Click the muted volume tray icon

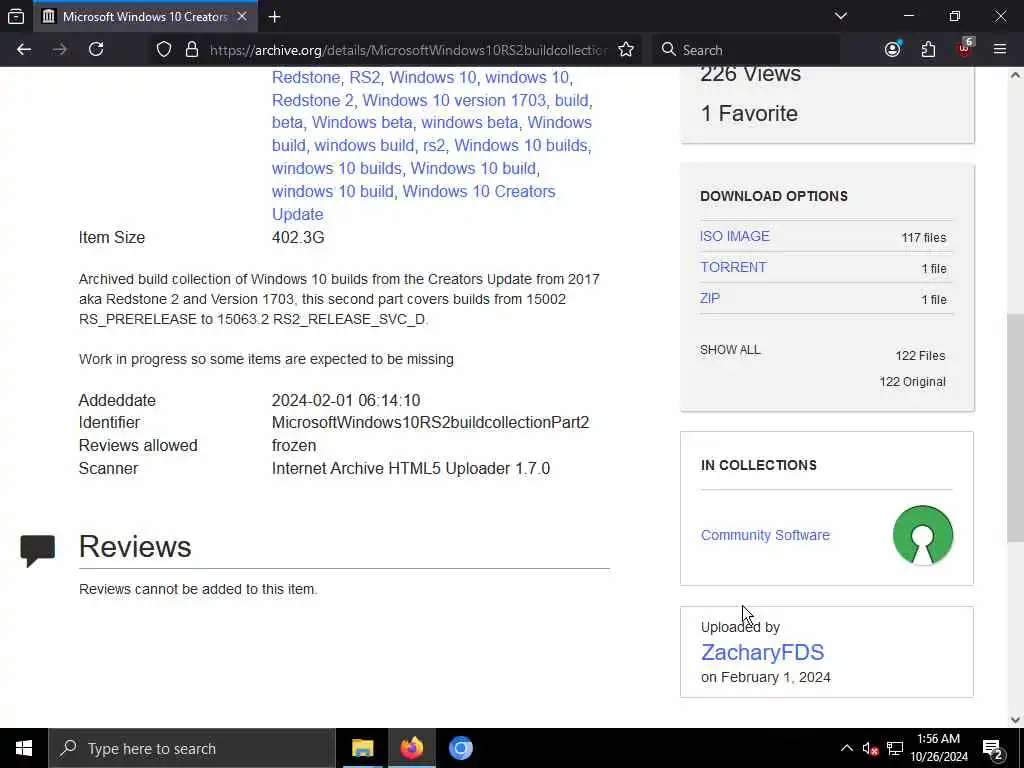coord(870,748)
